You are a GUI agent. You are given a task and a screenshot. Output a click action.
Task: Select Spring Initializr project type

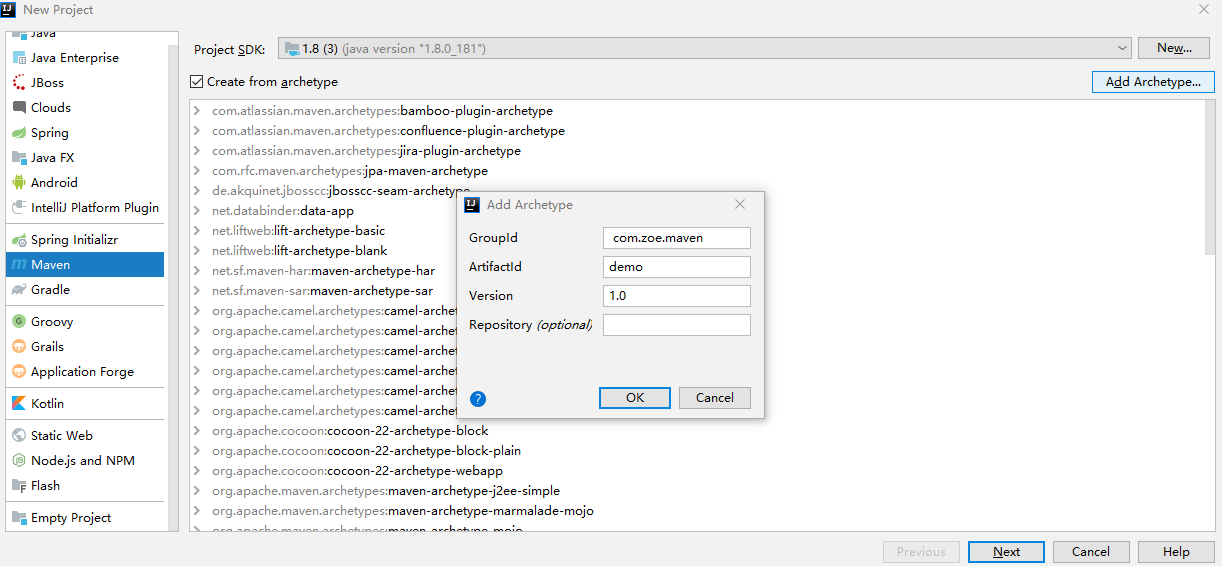coord(84,240)
